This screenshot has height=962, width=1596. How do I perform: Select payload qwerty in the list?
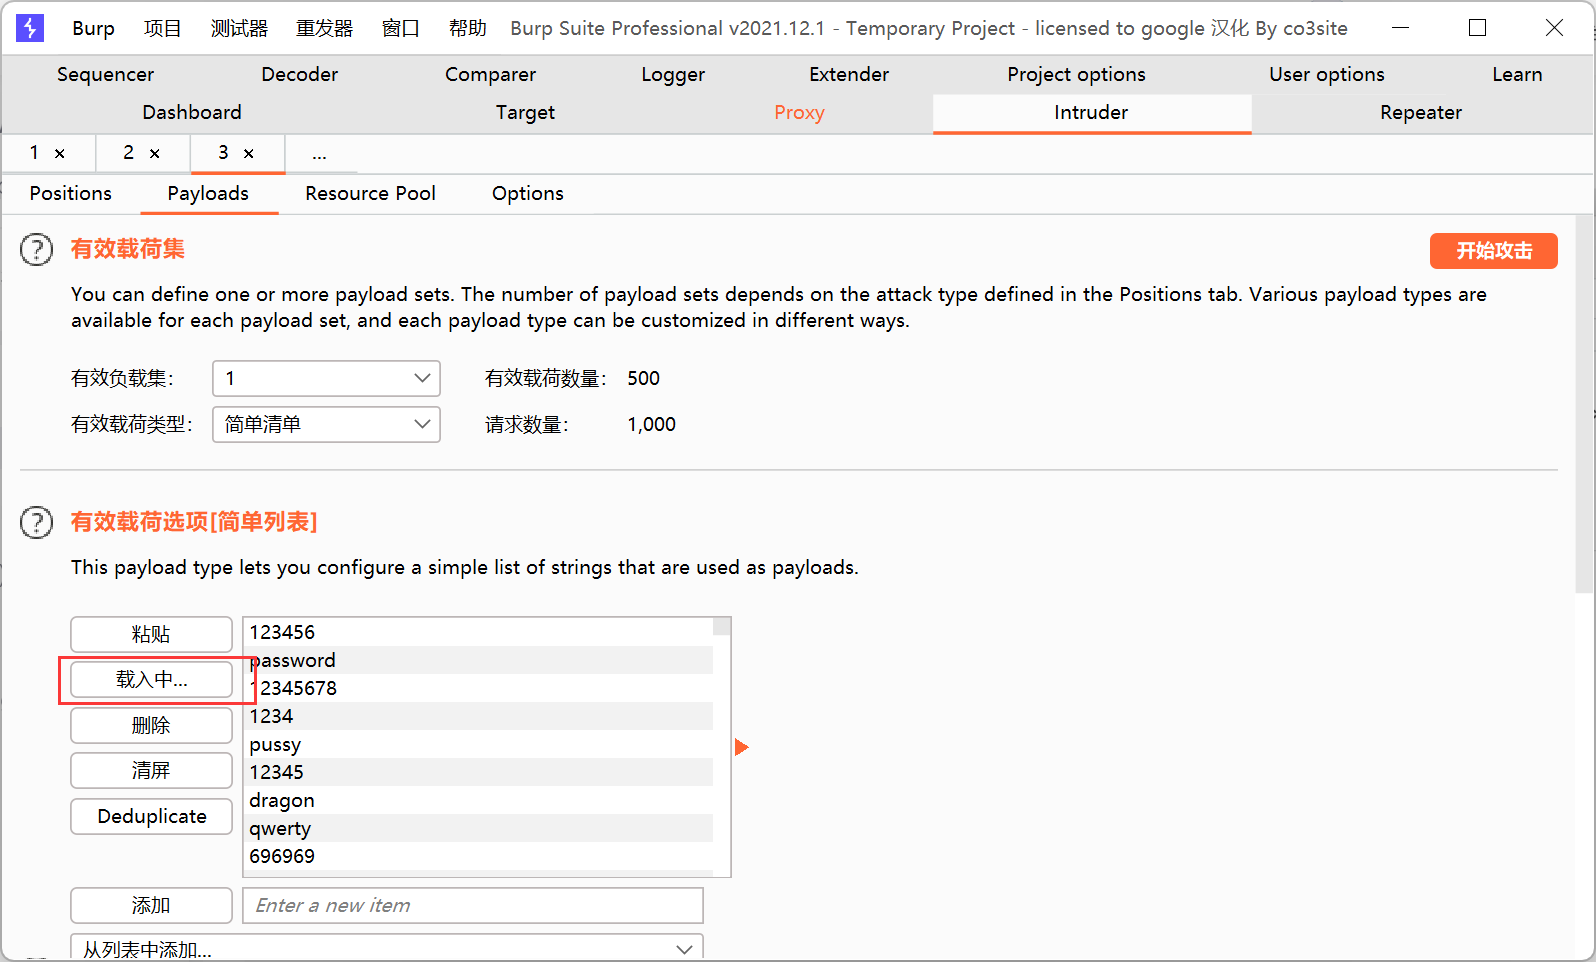[x=480, y=828]
